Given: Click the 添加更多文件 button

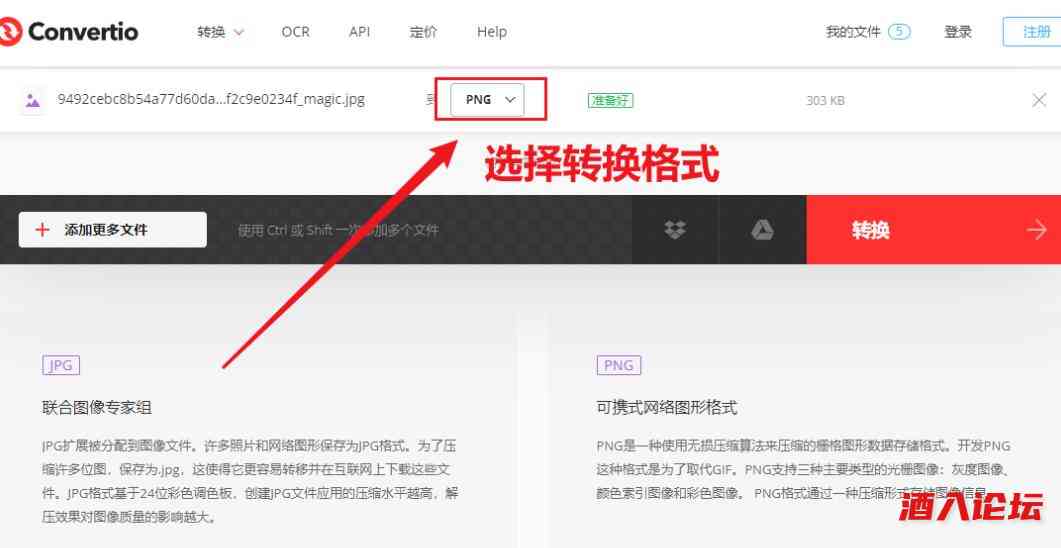Looking at the screenshot, I should click(112, 230).
